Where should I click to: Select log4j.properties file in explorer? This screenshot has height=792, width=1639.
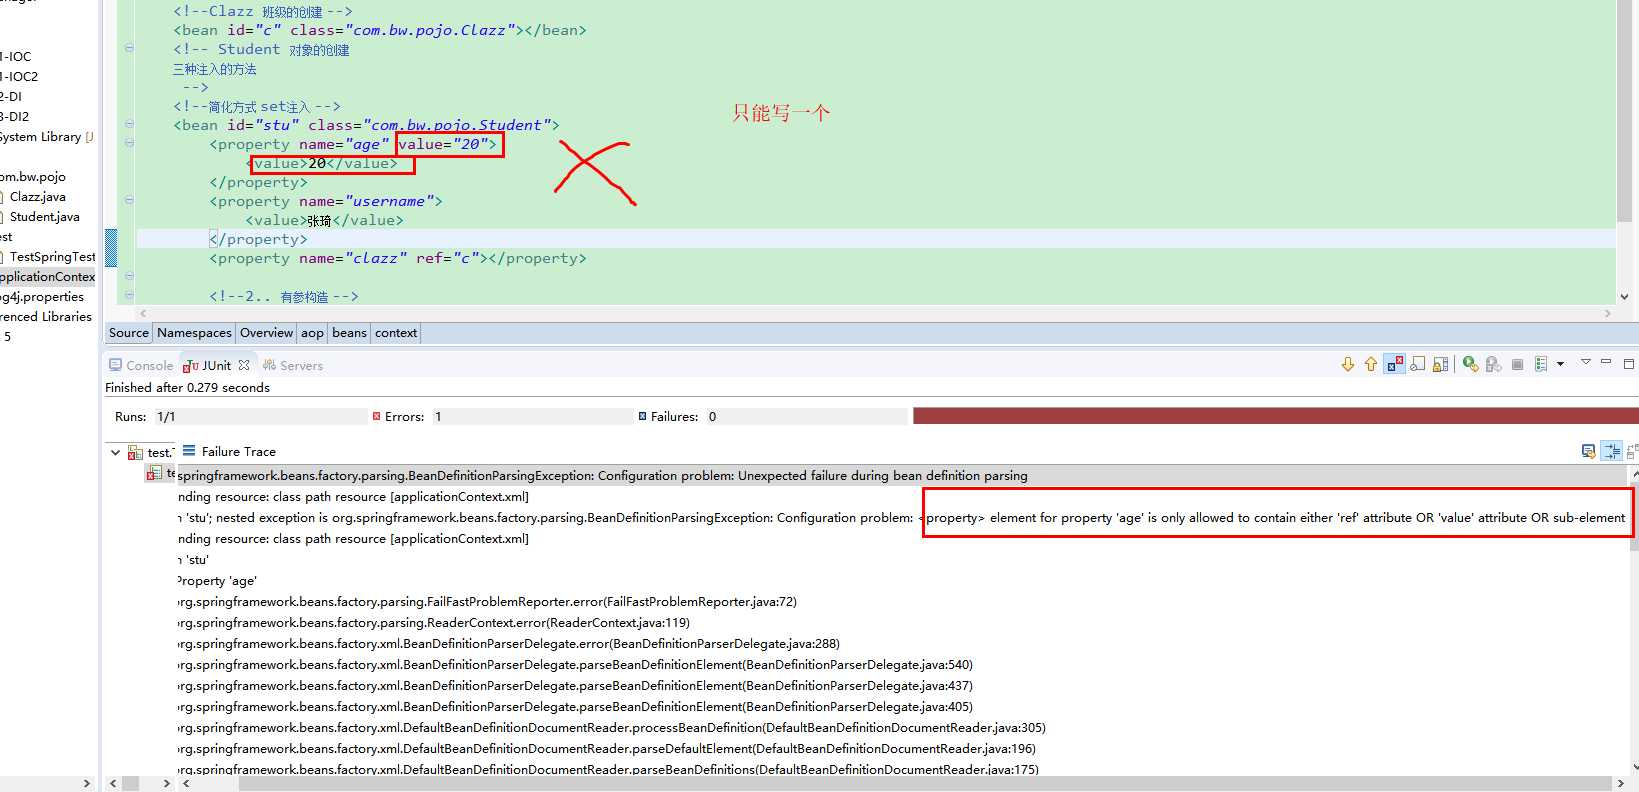(x=42, y=297)
